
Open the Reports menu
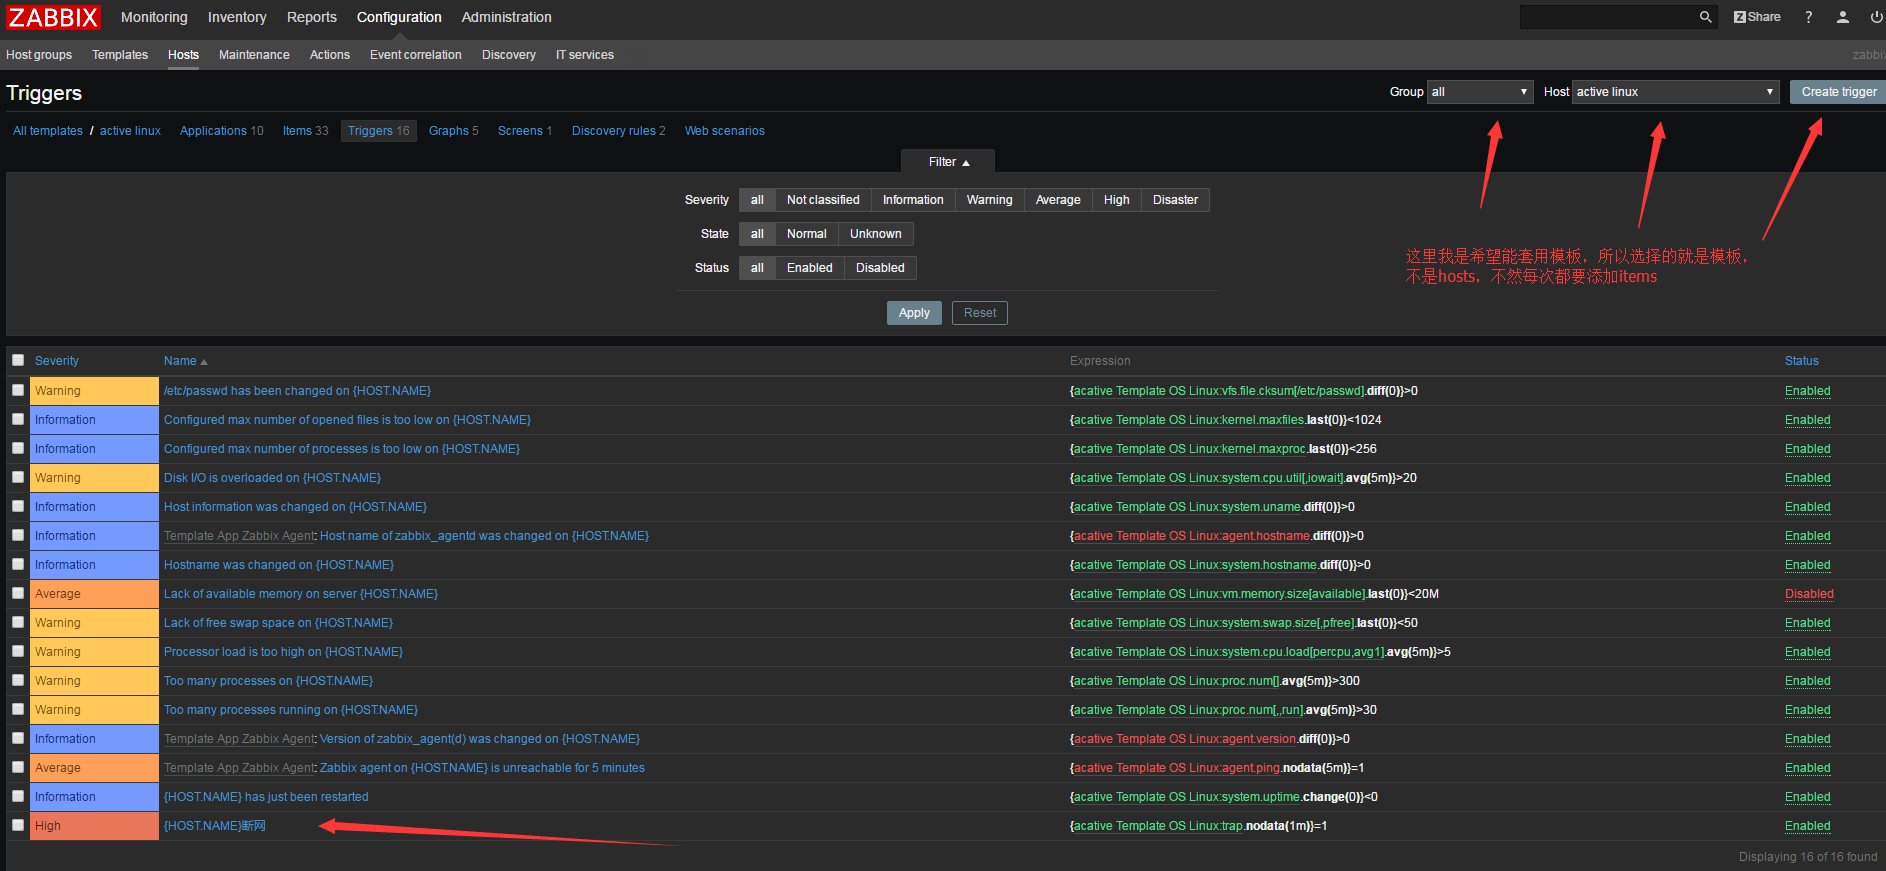[x=312, y=17]
